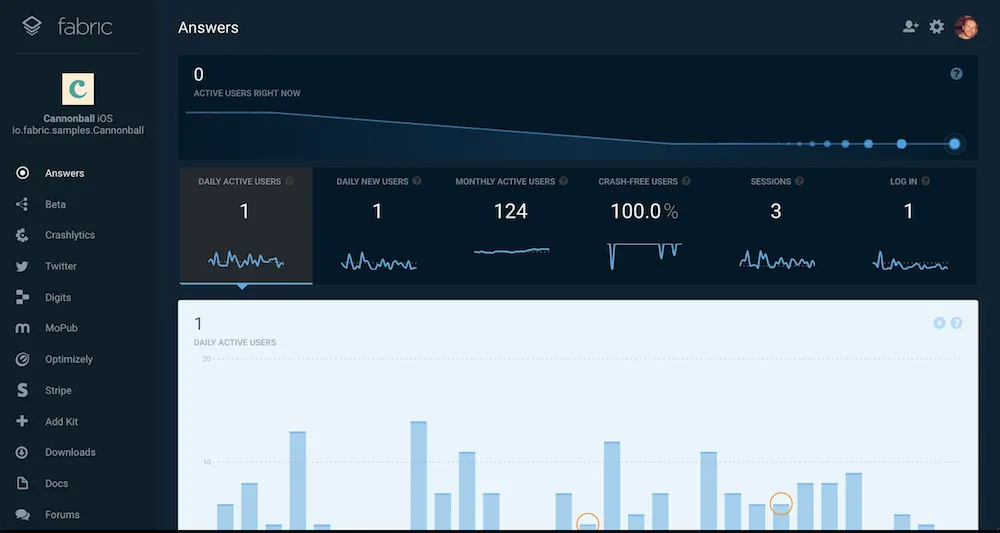1000x533 pixels.
Task: Click the Beta share icon
Action: click(x=22, y=204)
